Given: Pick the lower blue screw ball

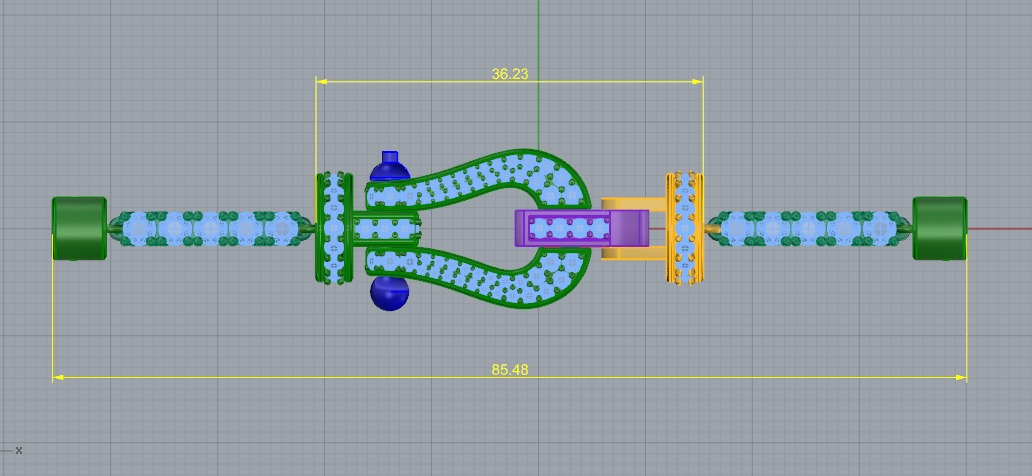Looking at the screenshot, I should tap(390, 293).
